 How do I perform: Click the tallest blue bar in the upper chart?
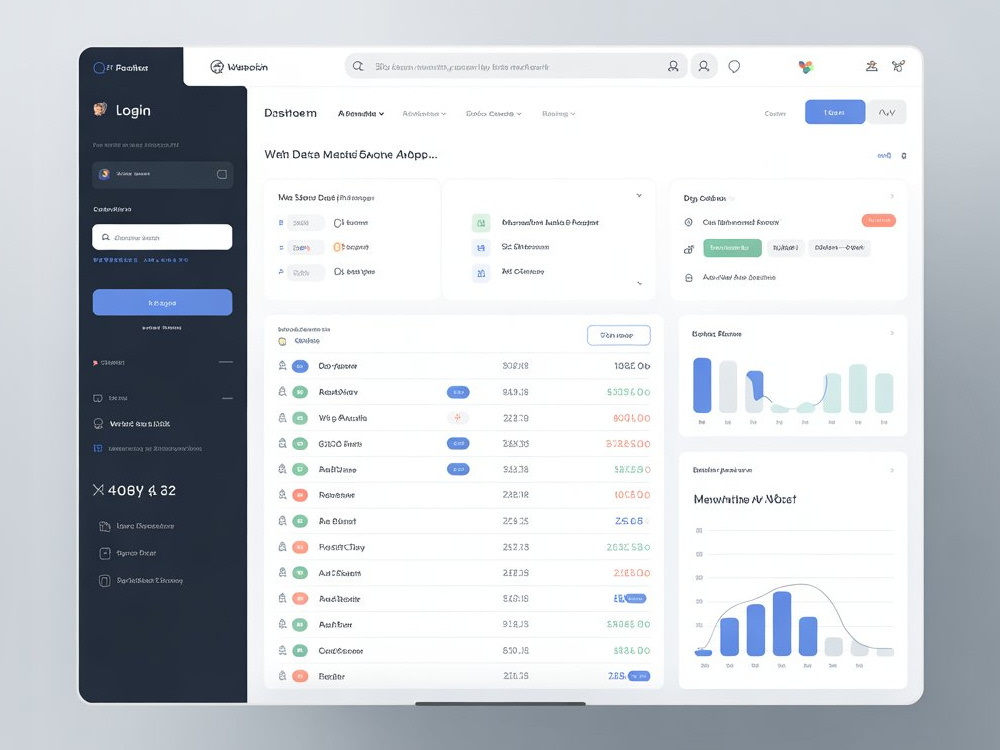coord(702,385)
